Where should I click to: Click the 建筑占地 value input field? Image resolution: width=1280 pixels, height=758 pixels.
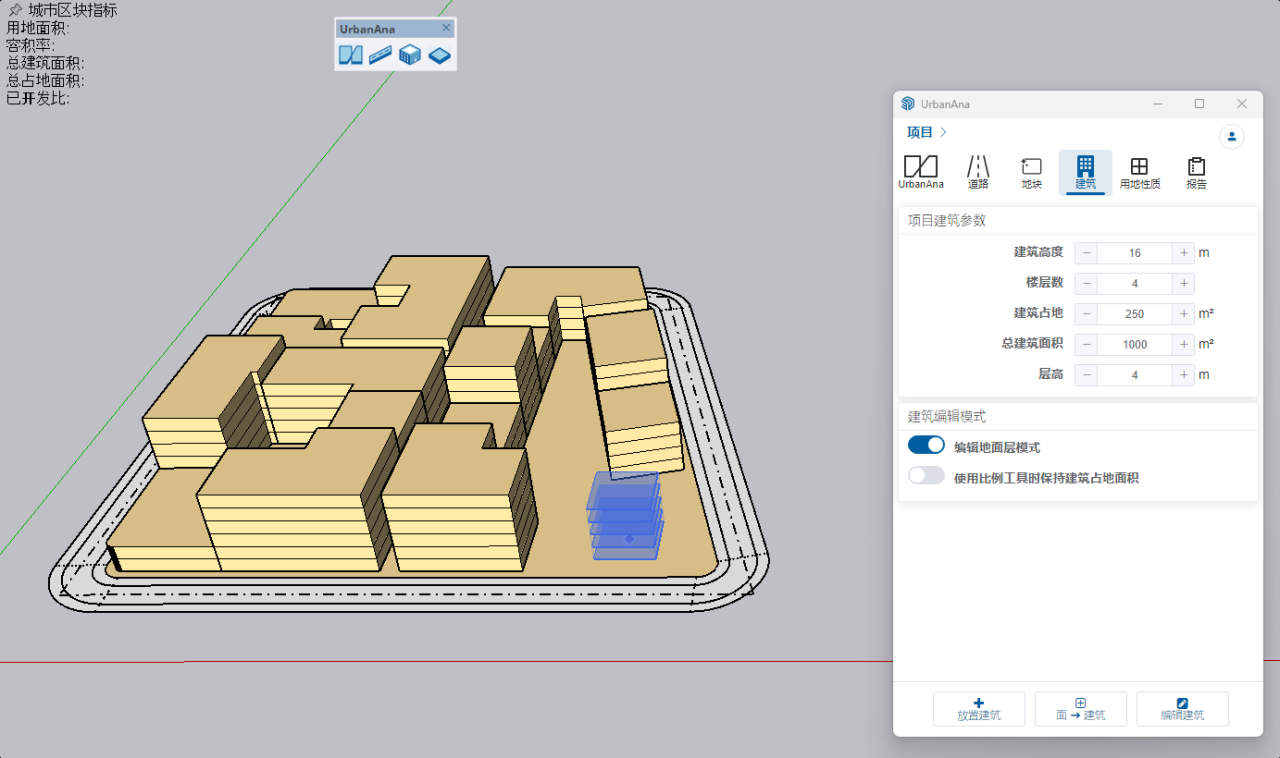pyautogui.click(x=1134, y=314)
